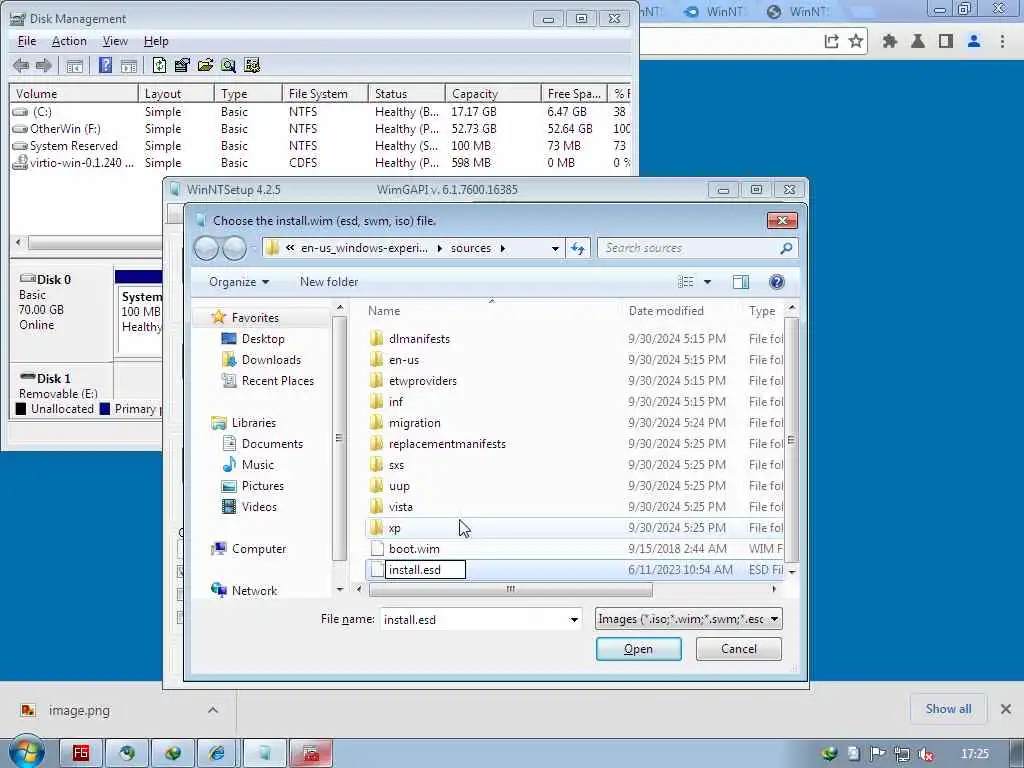Open Action menu in Disk Management
Viewport: 1024px width, 768px height.
(x=69, y=41)
